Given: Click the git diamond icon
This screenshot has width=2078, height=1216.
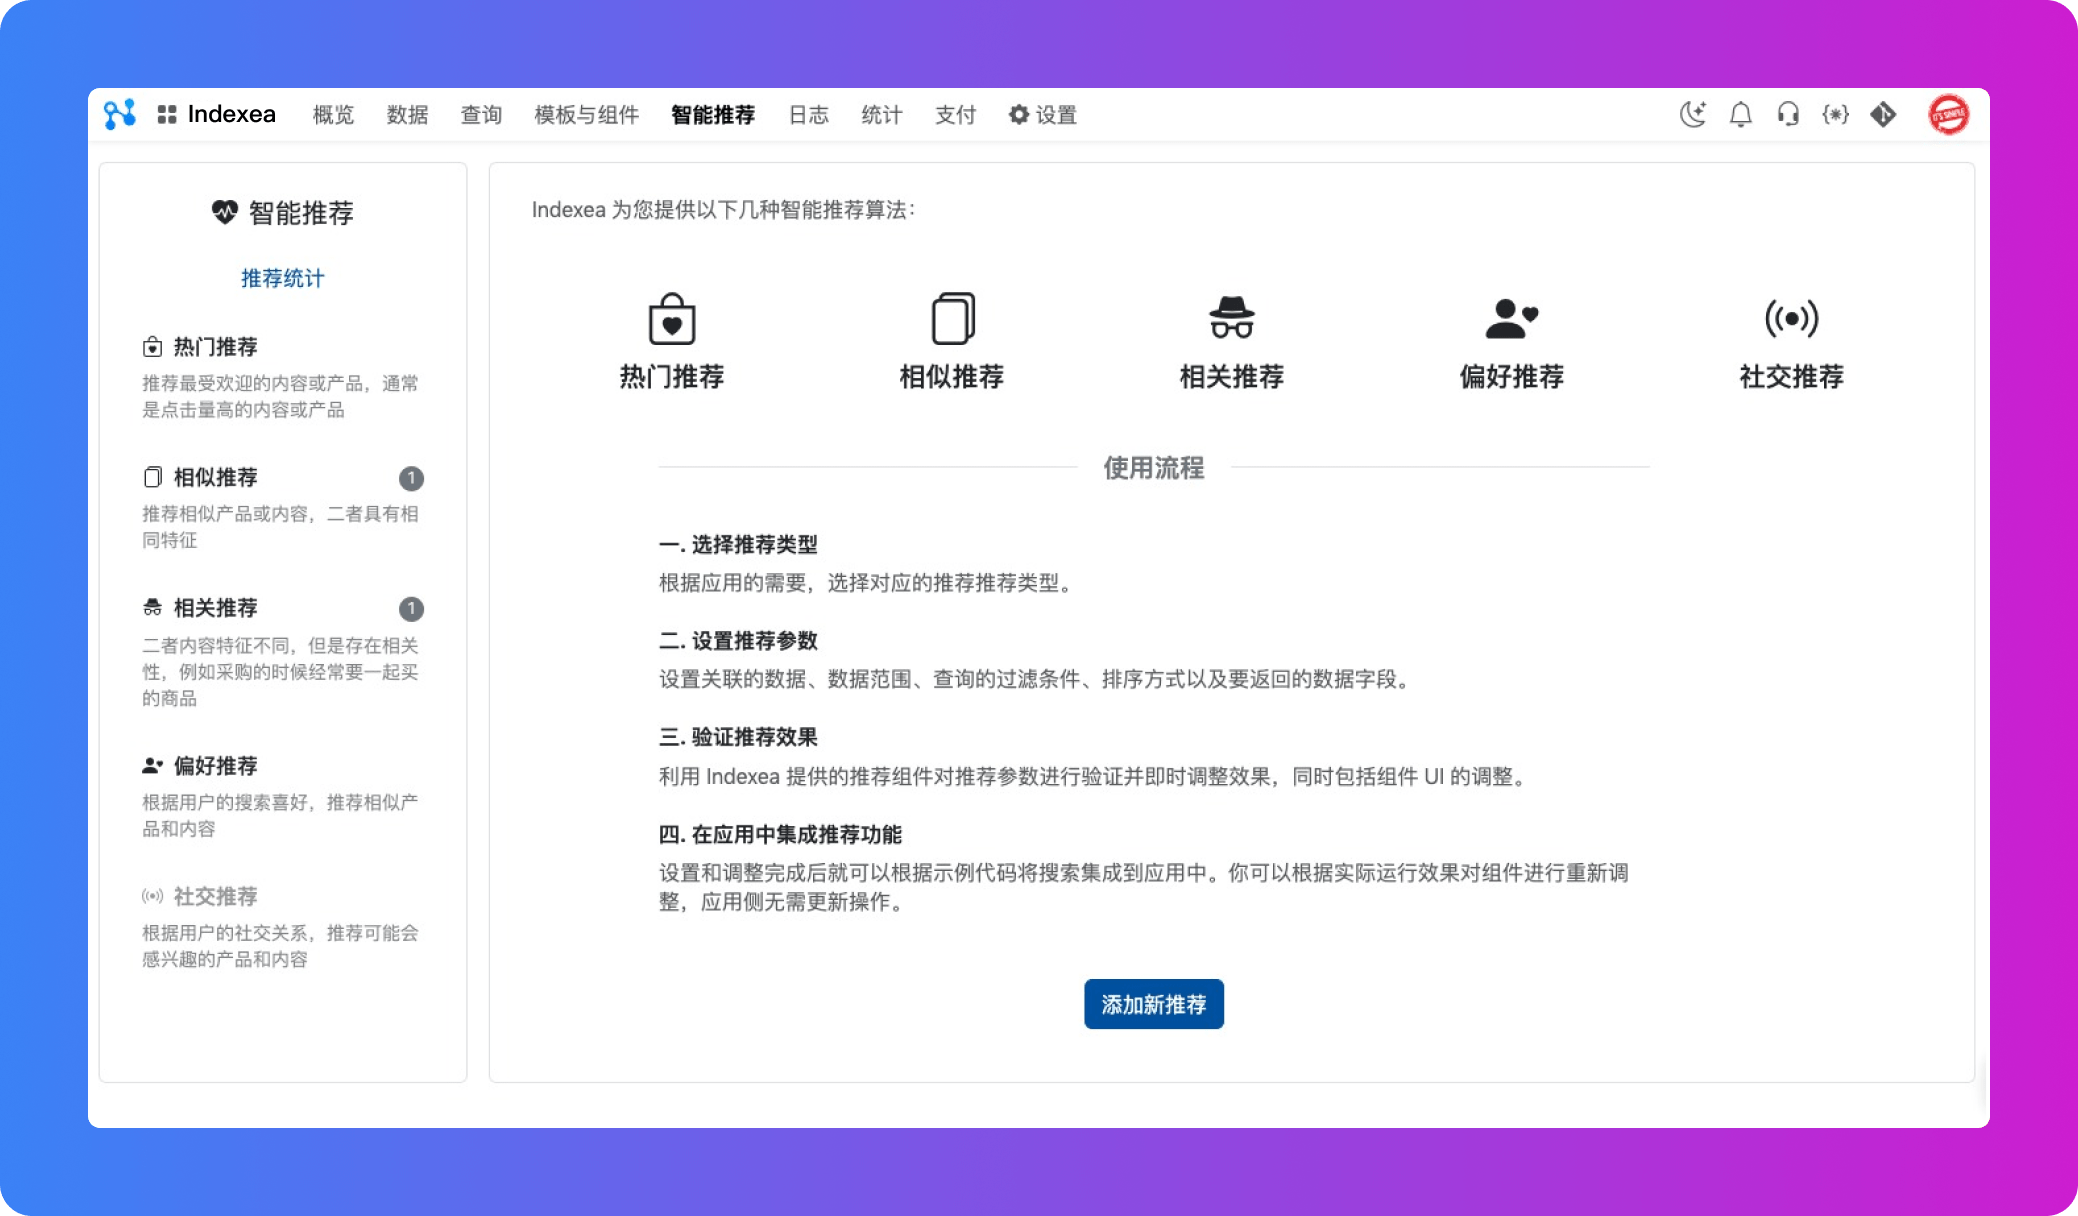Looking at the screenshot, I should (1883, 115).
